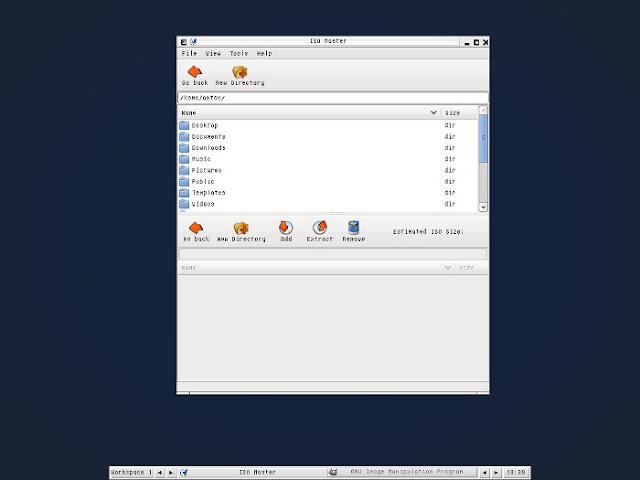Select the Public folder icon
The width and height of the screenshot is (640, 480).
coord(184,181)
